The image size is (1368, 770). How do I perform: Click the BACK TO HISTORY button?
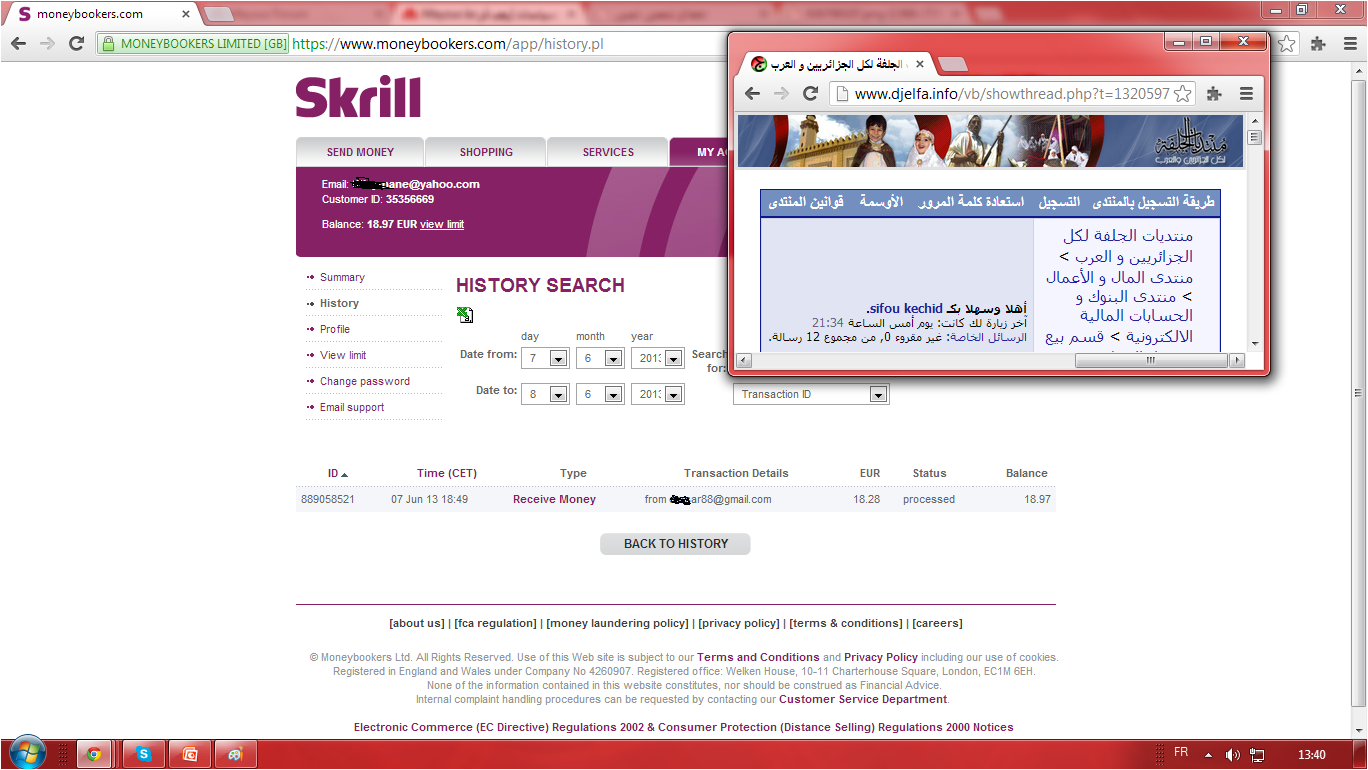(x=675, y=544)
